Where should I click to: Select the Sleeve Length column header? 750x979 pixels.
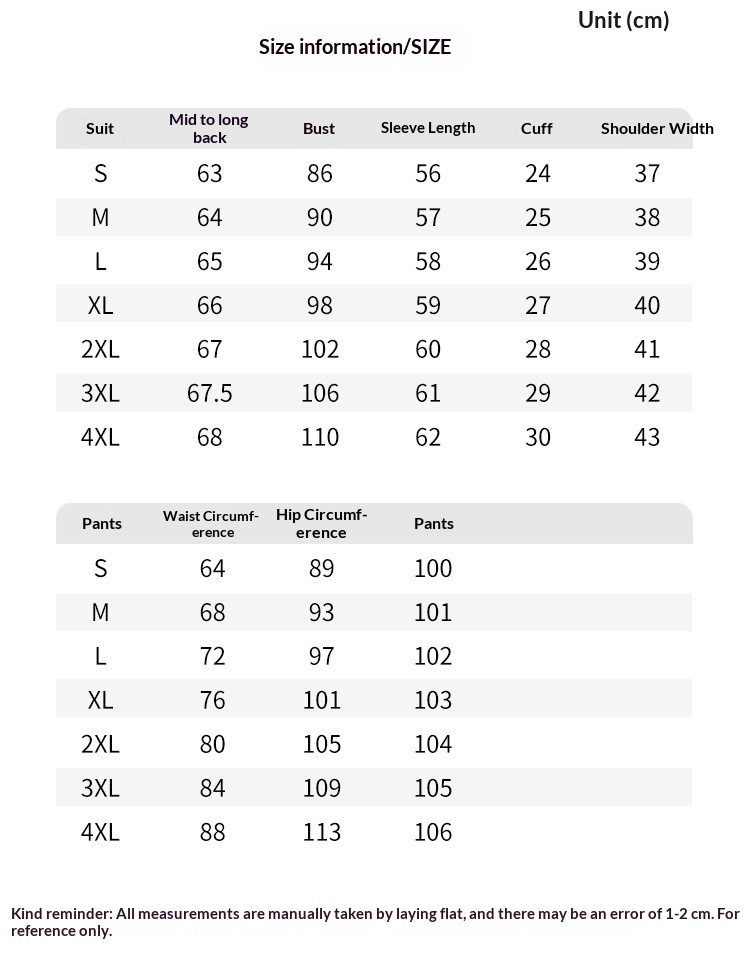[x=428, y=128]
